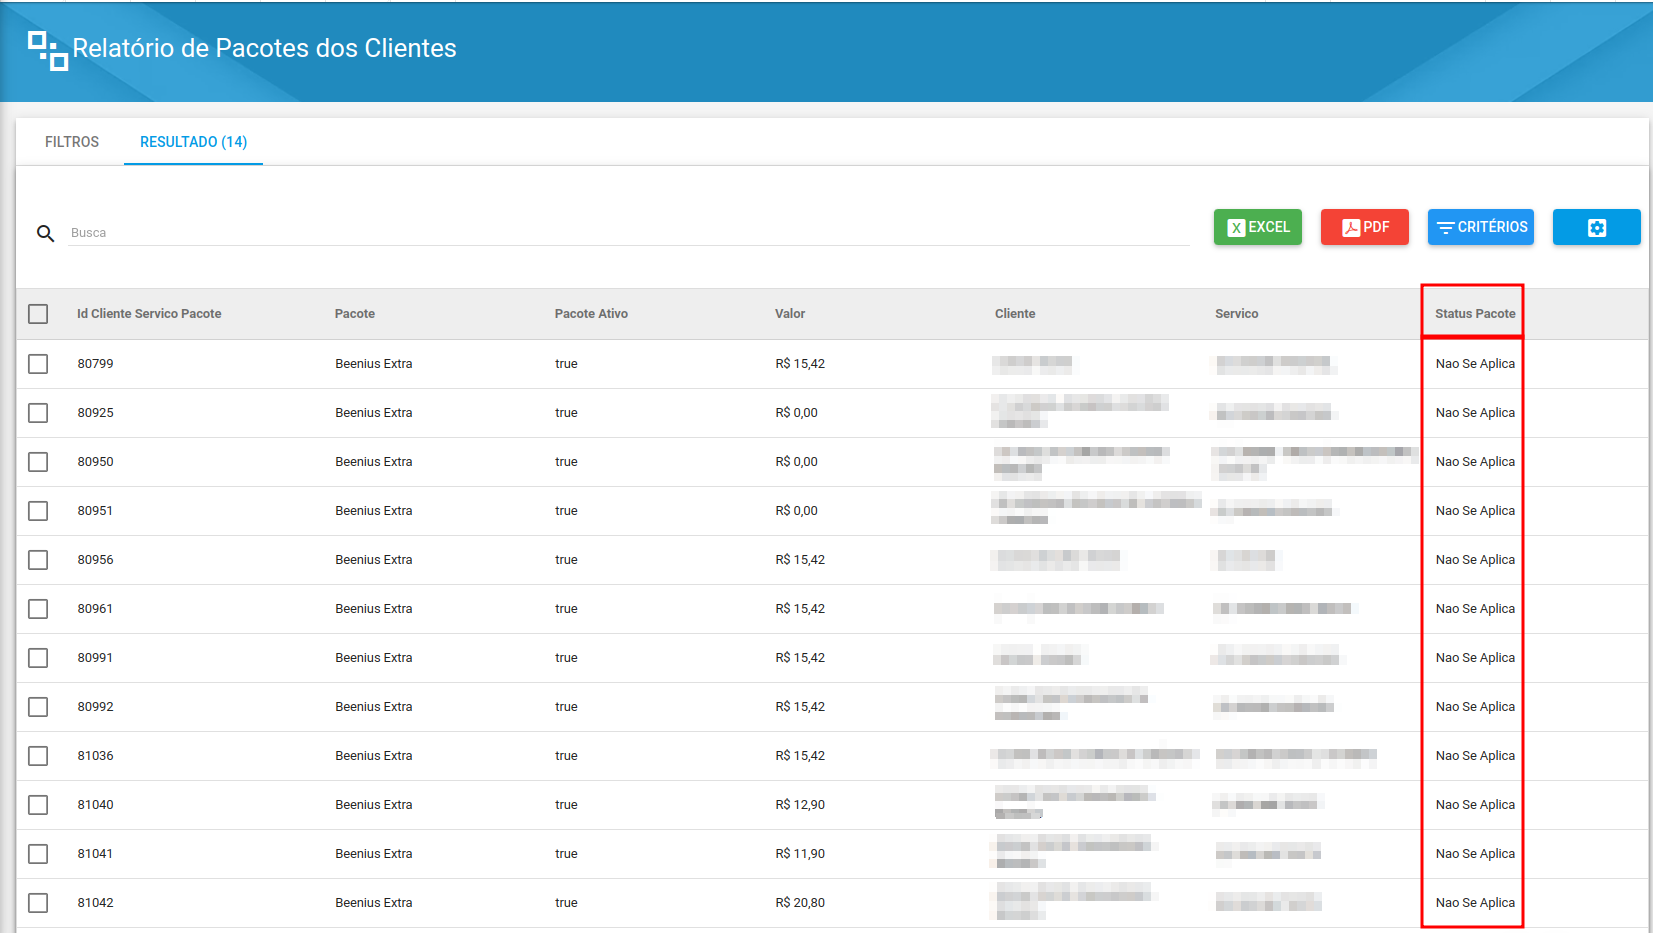Click the ID cell 81036
The height and width of the screenshot is (933, 1653).
pos(95,756)
